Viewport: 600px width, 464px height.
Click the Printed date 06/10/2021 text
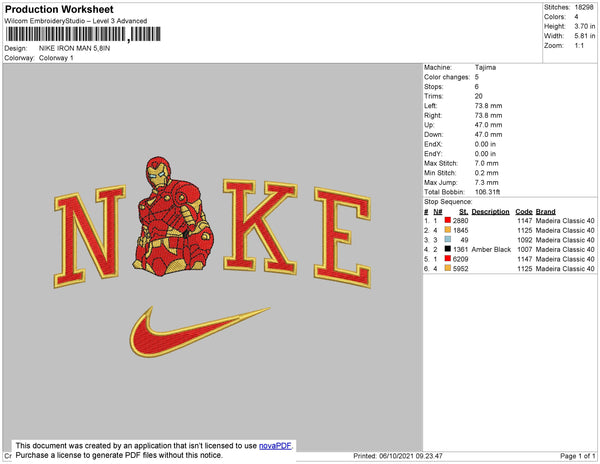coord(398,456)
